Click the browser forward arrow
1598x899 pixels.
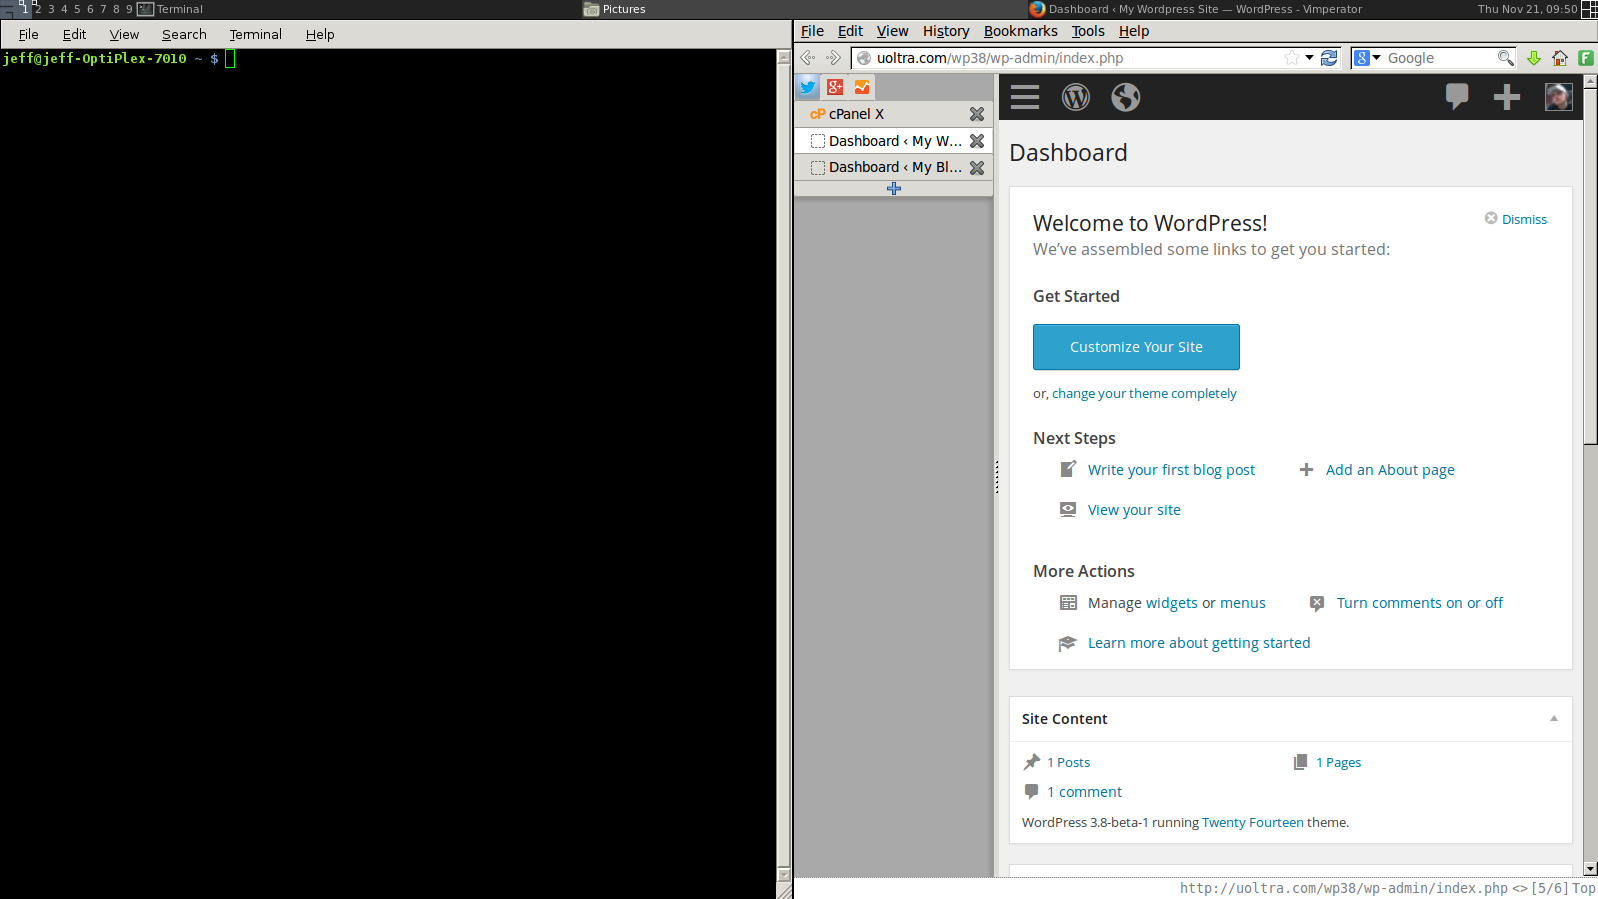[833, 58]
